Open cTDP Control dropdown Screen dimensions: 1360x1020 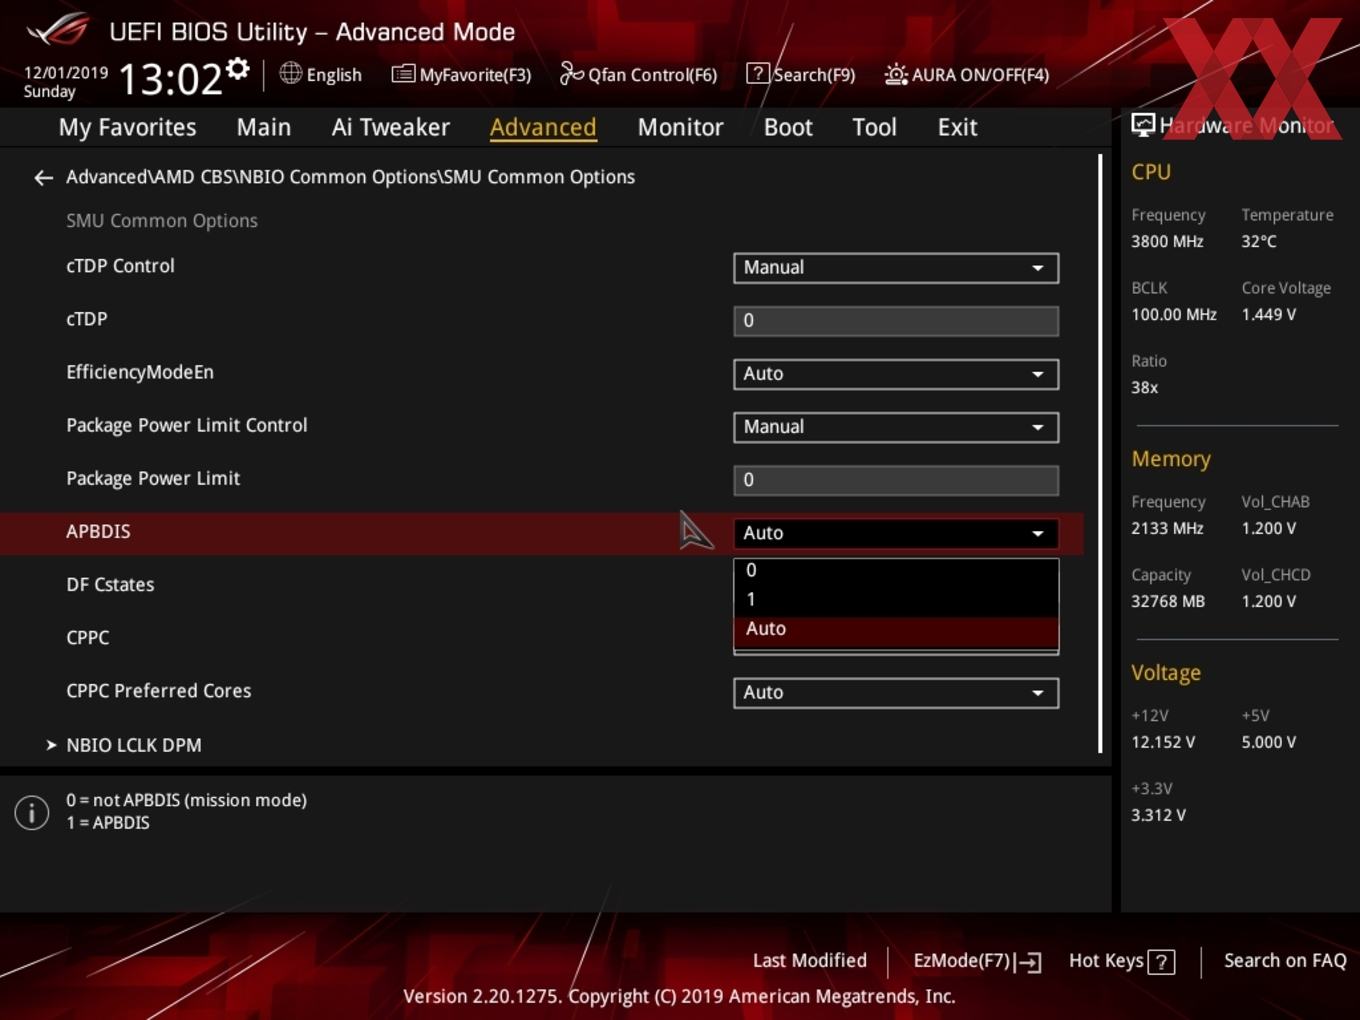[x=896, y=268]
